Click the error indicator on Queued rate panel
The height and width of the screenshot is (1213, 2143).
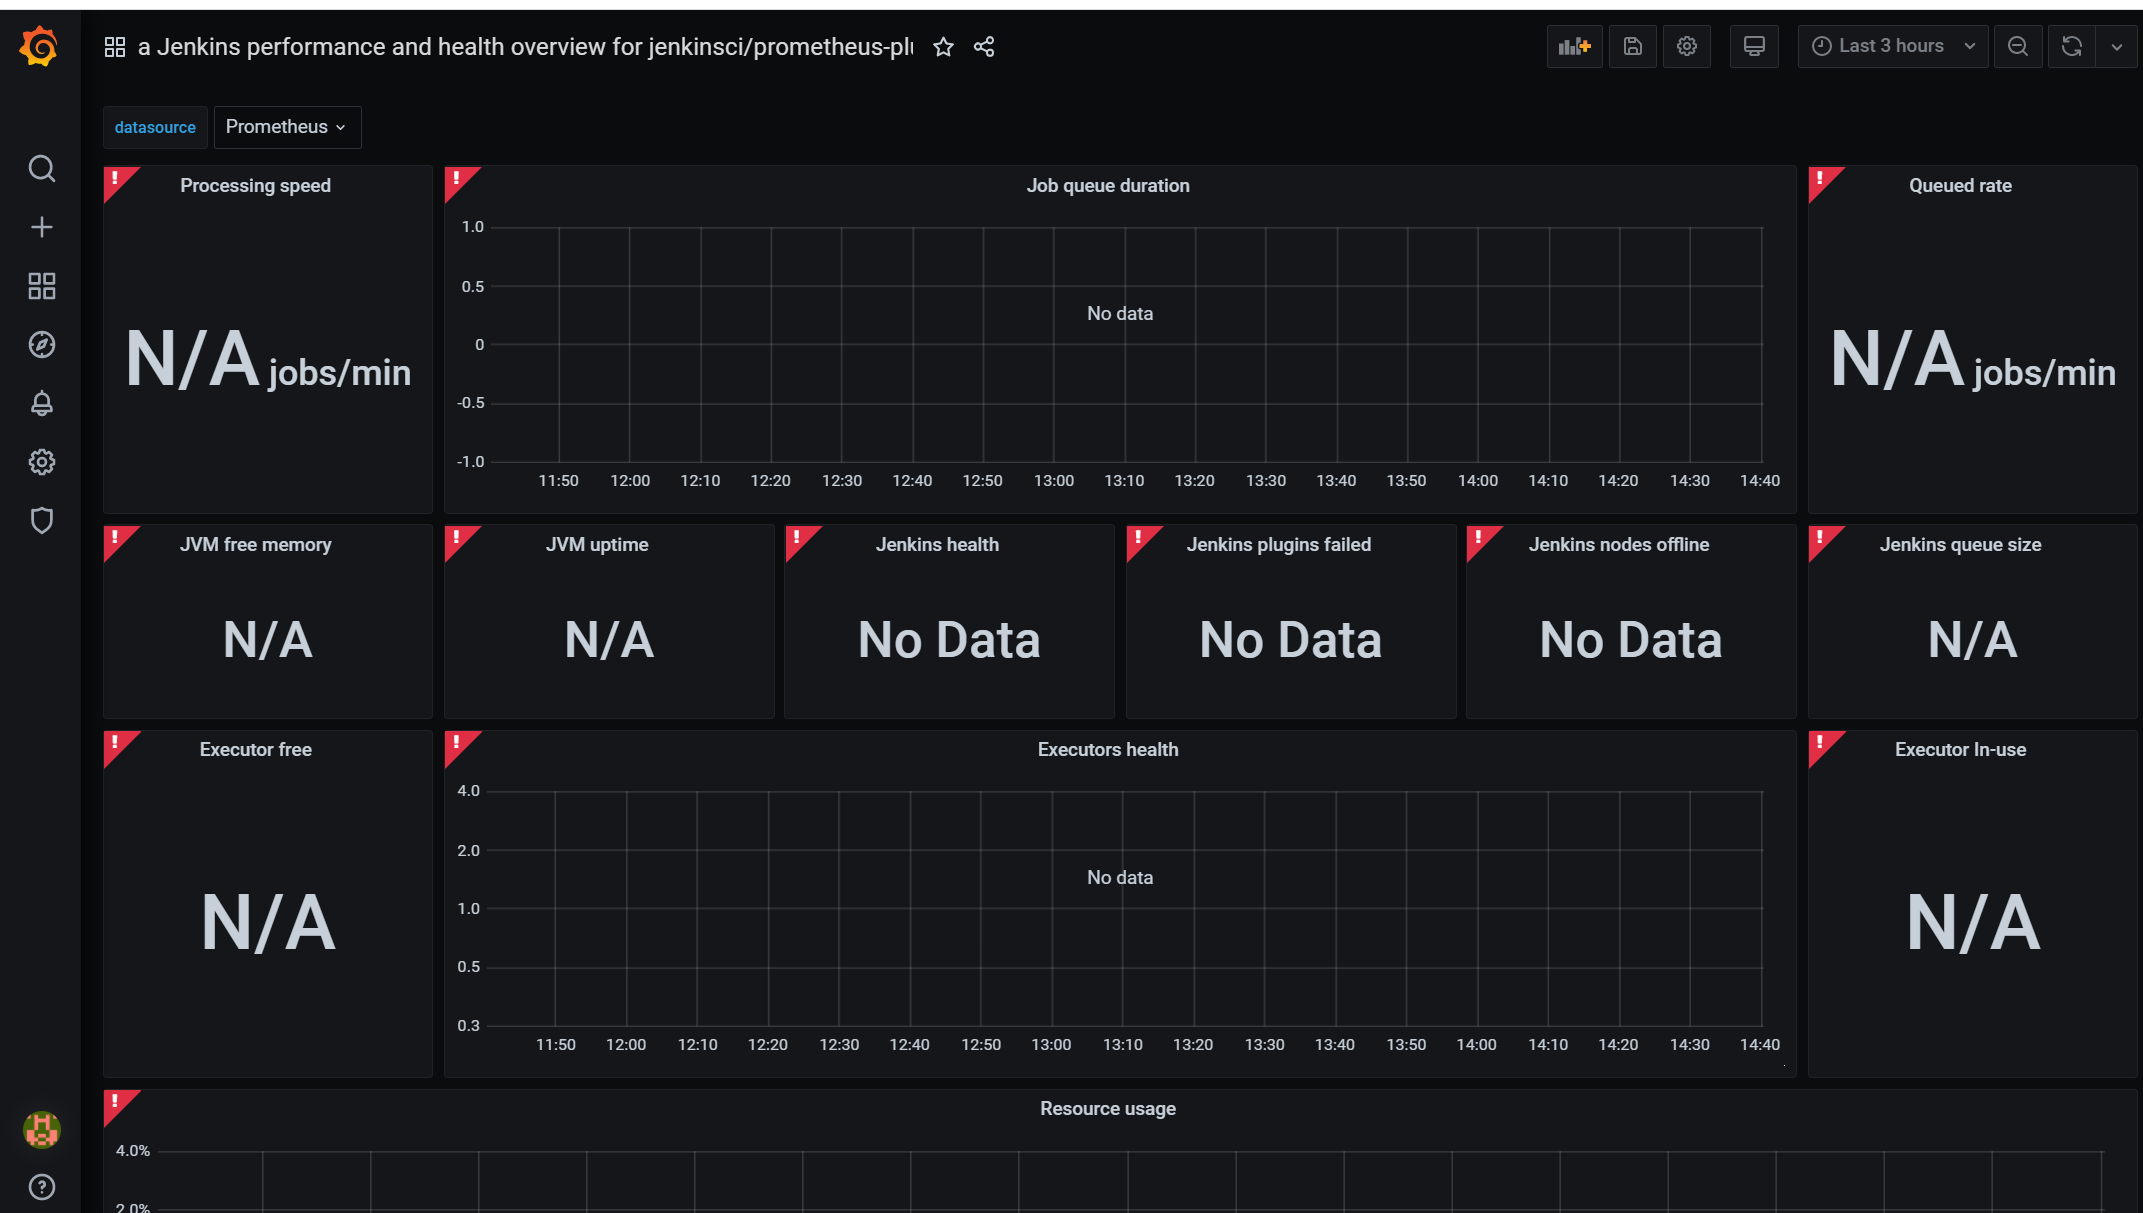pos(1821,179)
